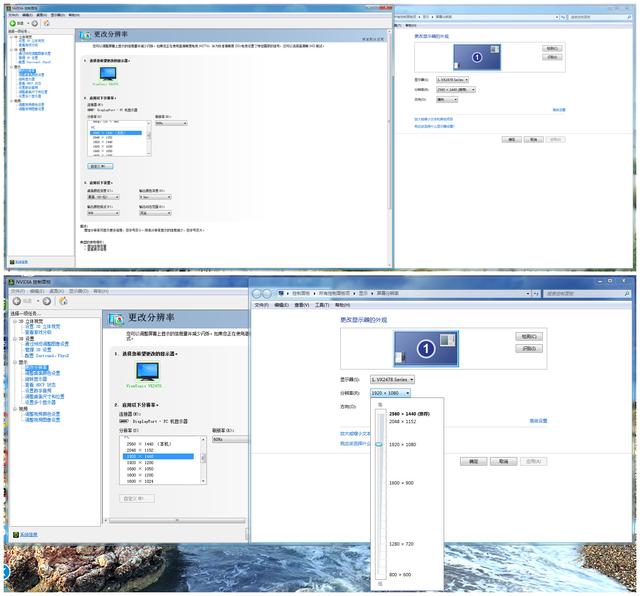Choose 1600 × 1024 in bottom NVIDIA resolution list
The height and width of the screenshot is (596, 640).
[x=158, y=481]
